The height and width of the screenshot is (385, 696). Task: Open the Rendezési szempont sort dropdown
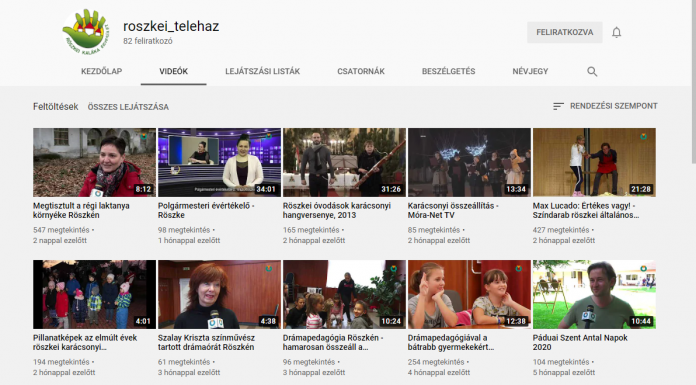pos(605,106)
